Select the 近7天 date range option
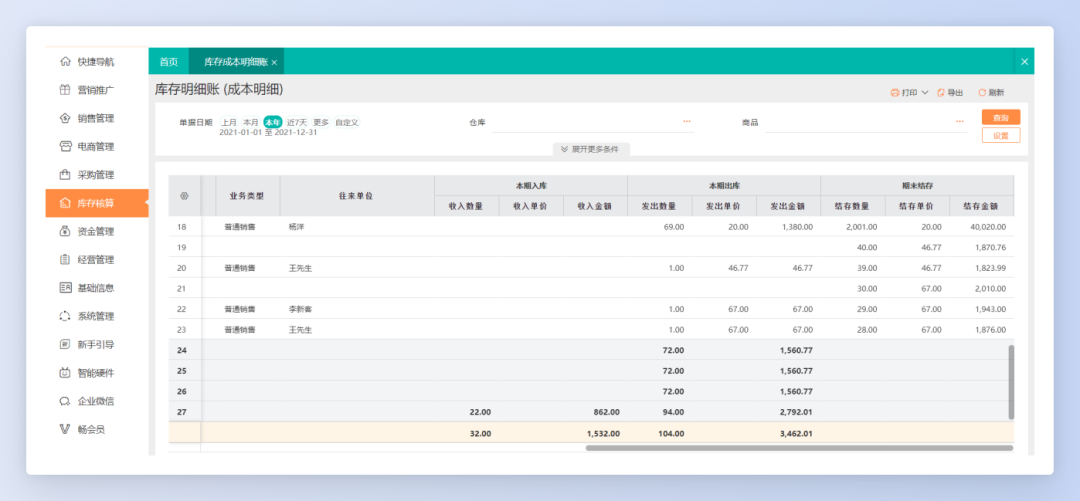This screenshot has width=1080, height=501. [x=298, y=122]
